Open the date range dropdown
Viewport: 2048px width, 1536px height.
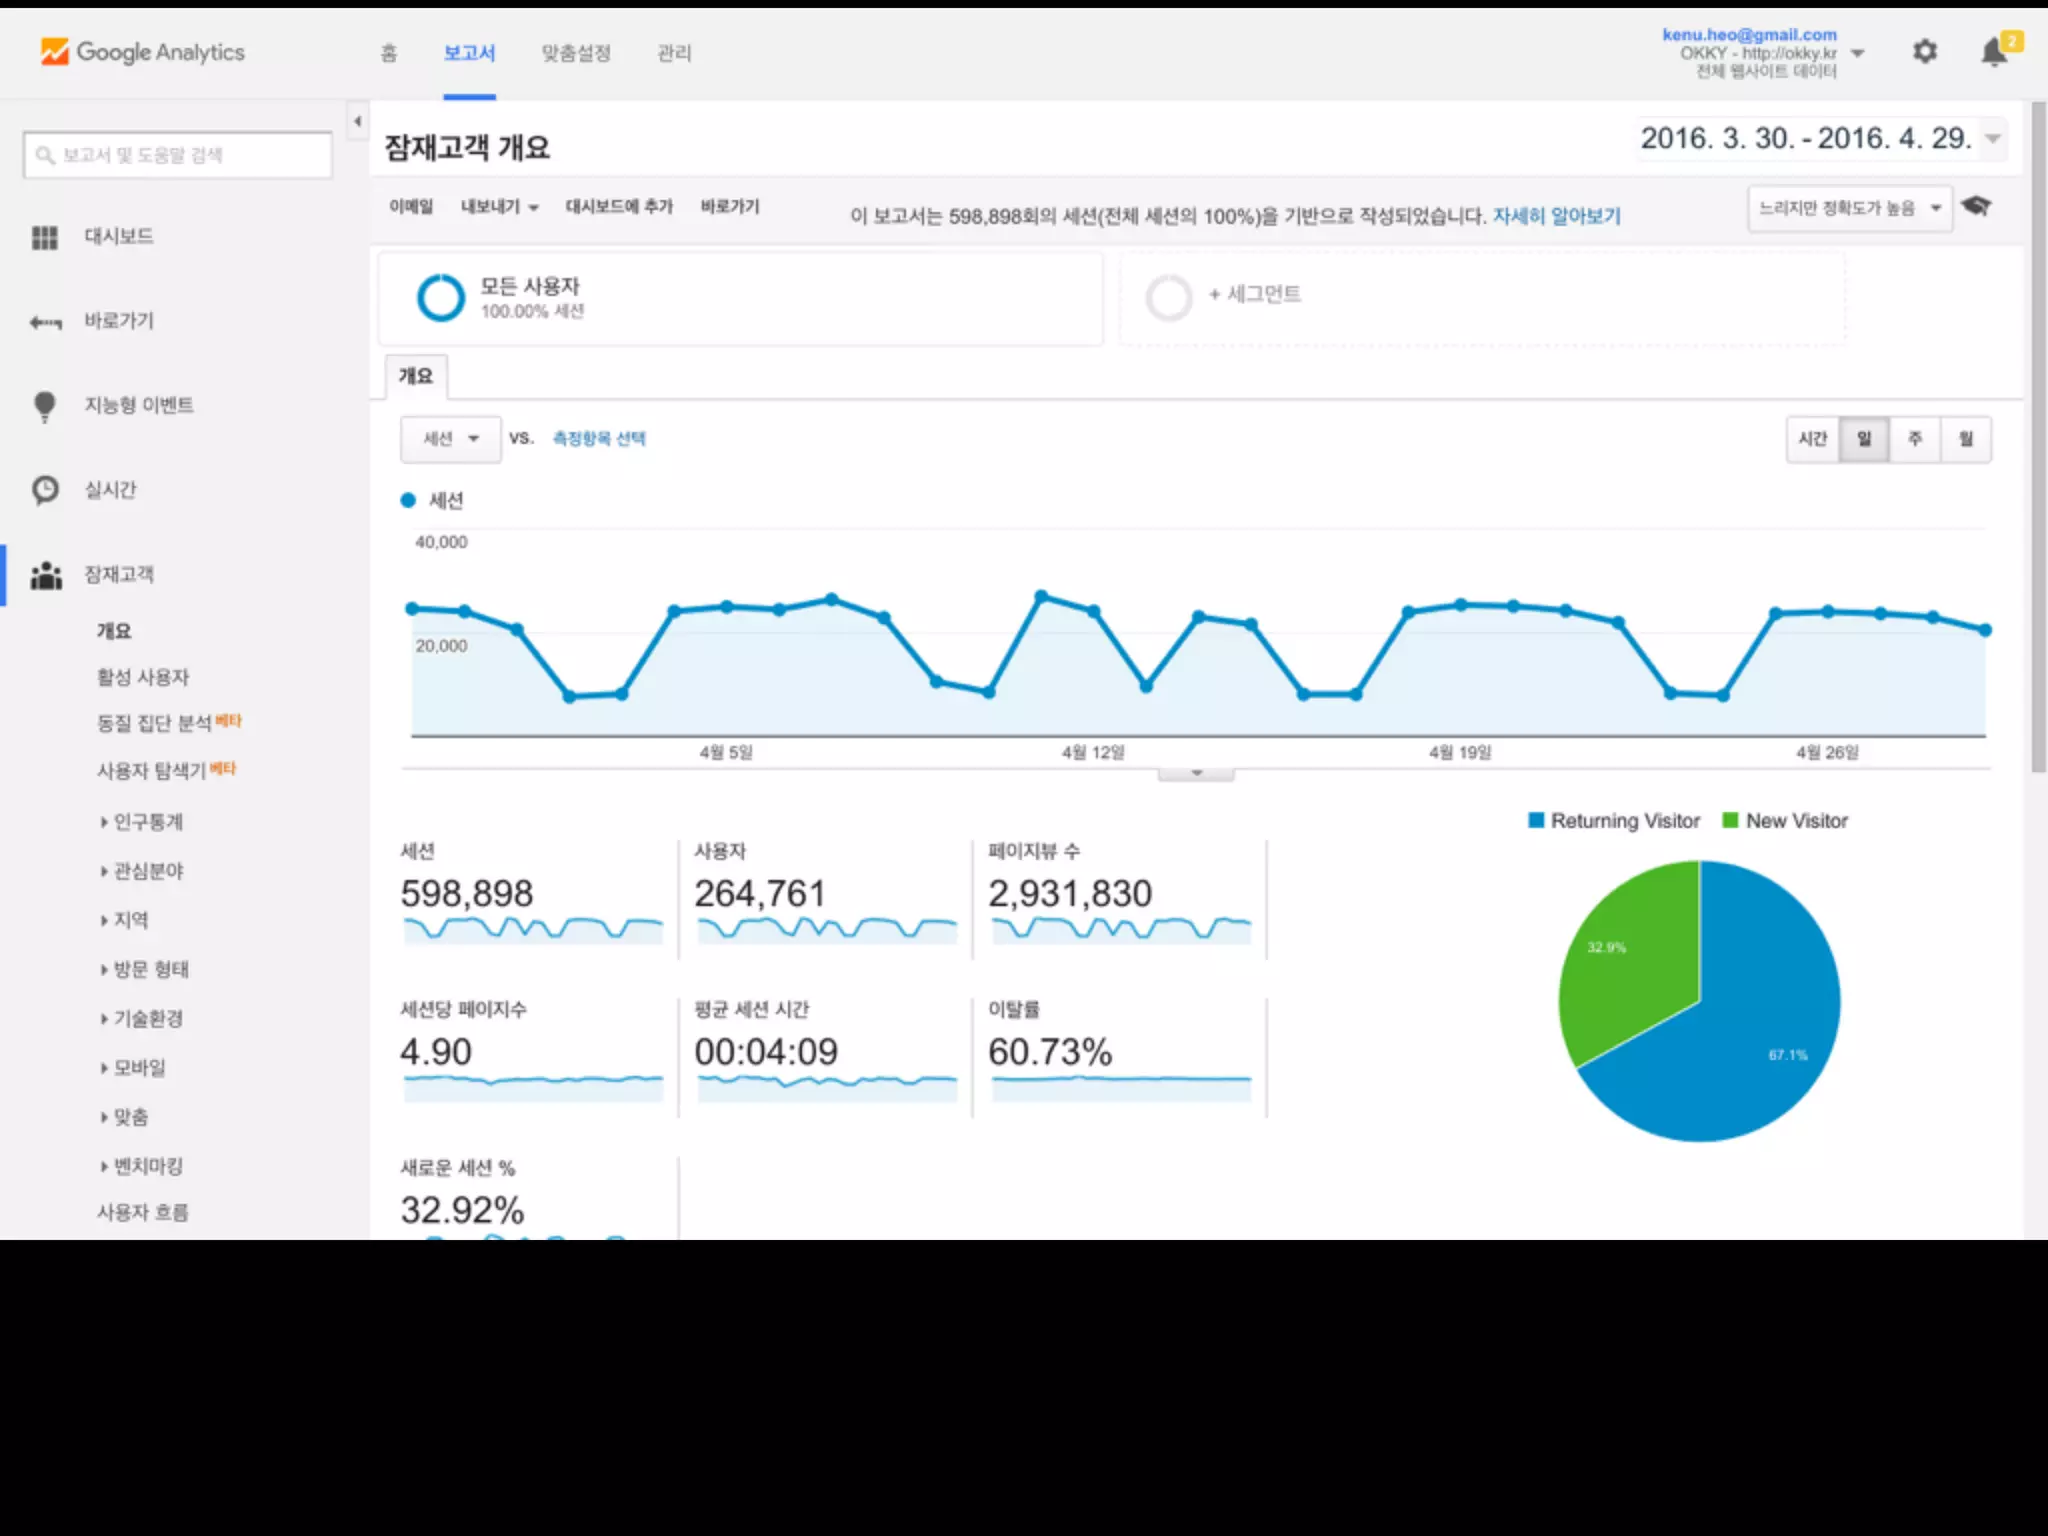coord(1993,139)
